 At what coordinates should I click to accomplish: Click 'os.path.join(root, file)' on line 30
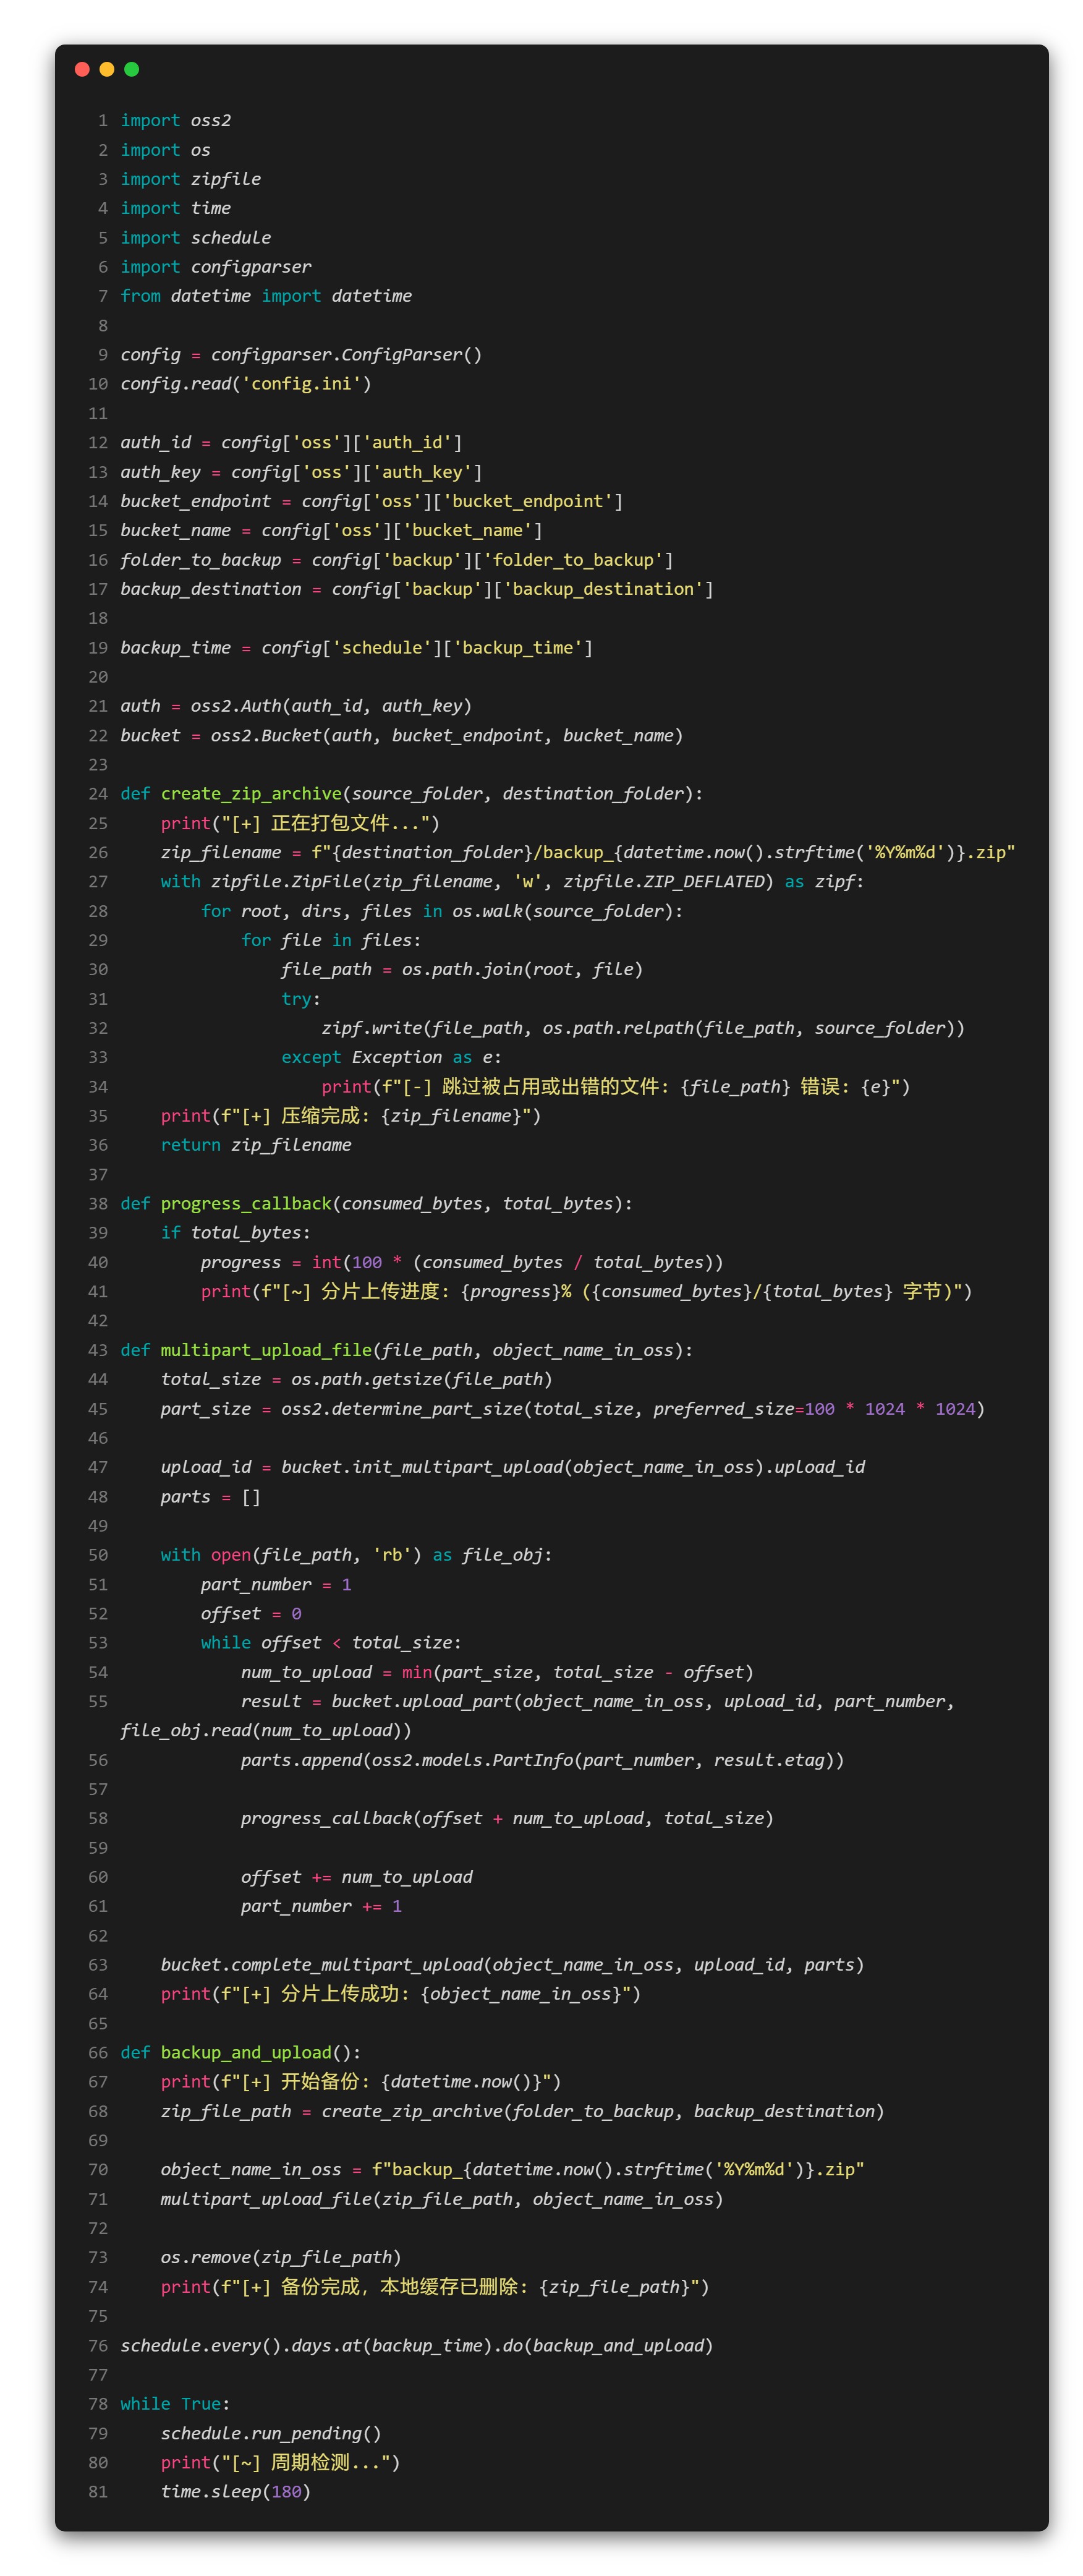click(x=522, y=969)
